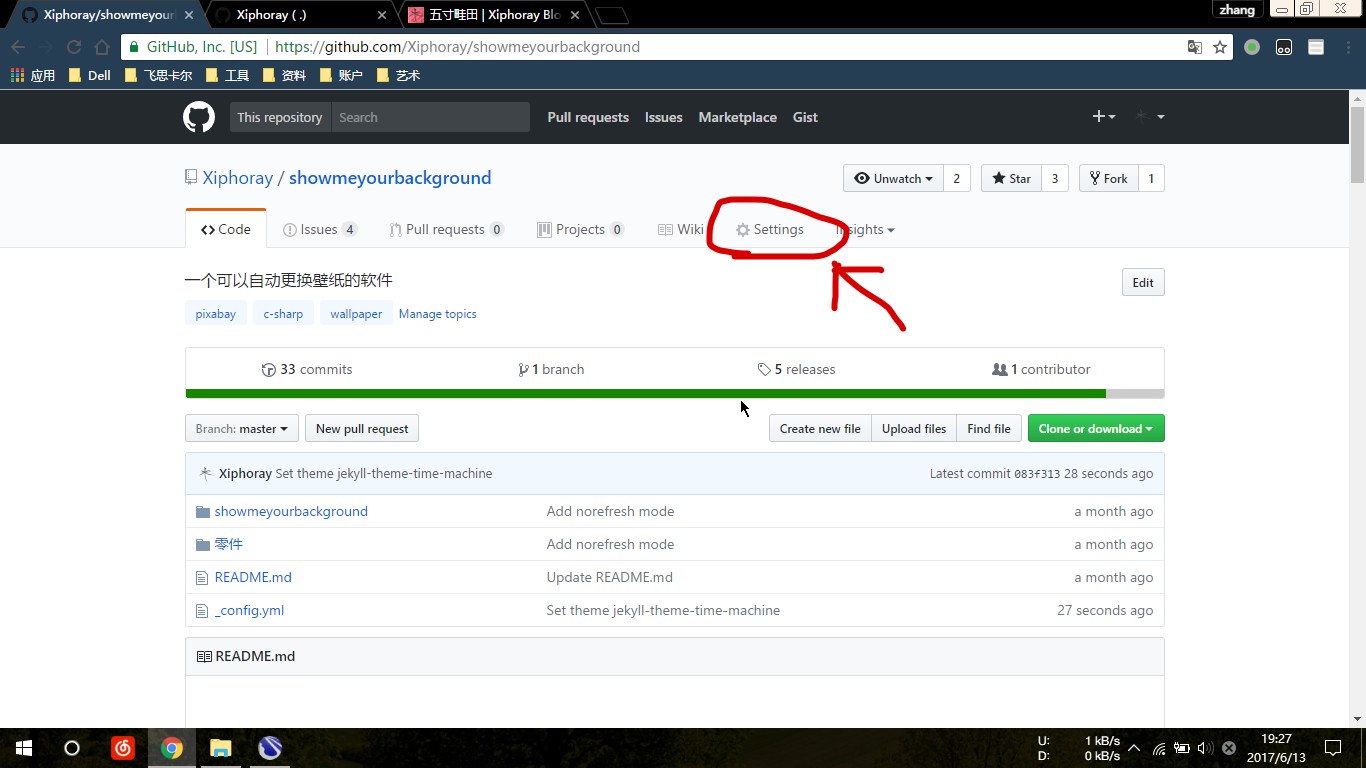Open the showmeyourbackground folder

click(x=290, y=511)
